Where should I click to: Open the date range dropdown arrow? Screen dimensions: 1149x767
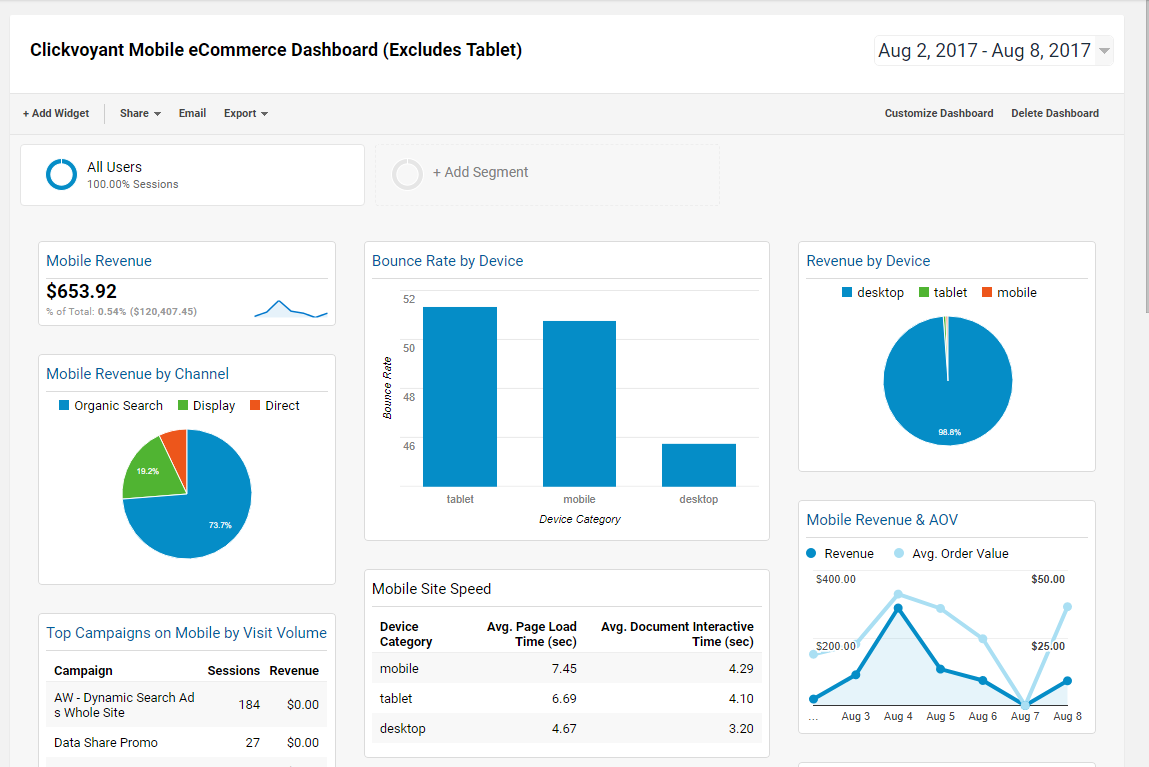pos(1104,51)
